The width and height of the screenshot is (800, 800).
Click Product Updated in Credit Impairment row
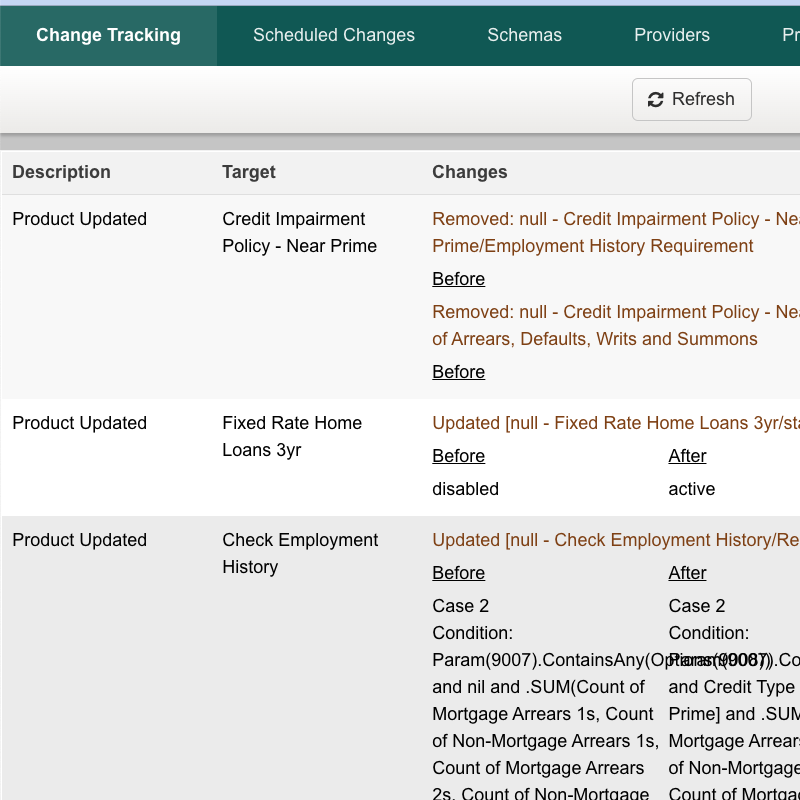point(80,219)
